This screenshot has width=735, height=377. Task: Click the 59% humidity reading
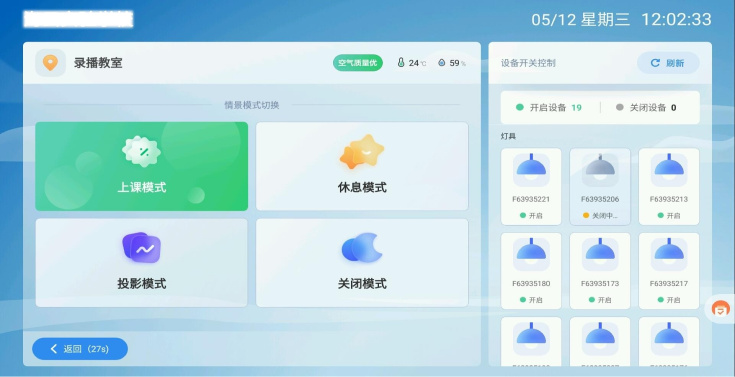pyautogui.click(x=458, y=63)
